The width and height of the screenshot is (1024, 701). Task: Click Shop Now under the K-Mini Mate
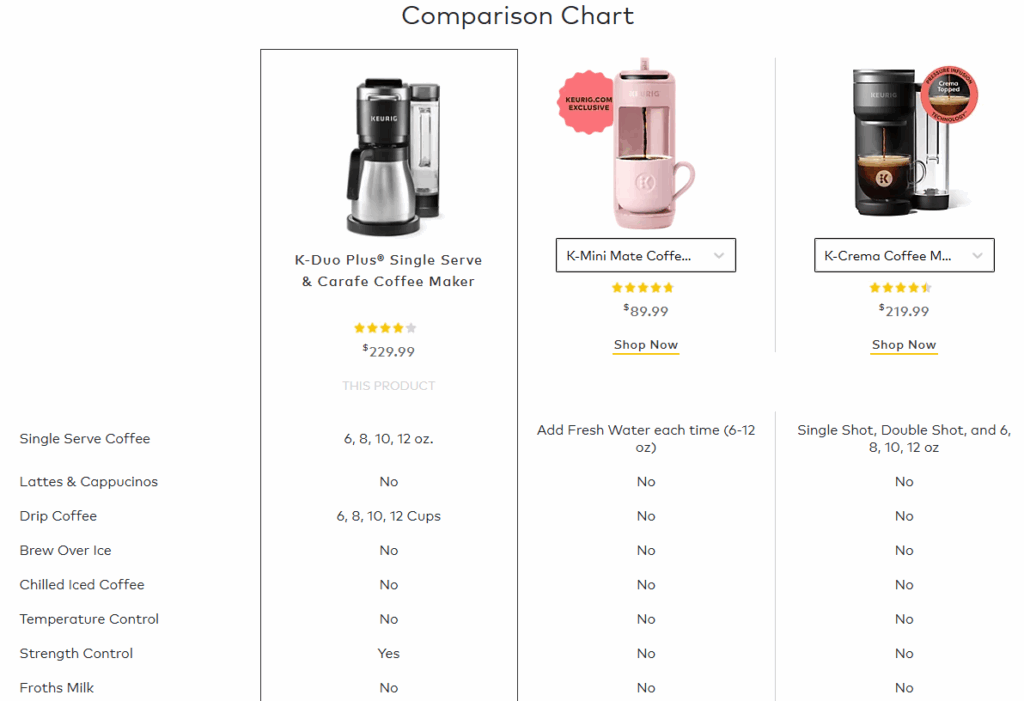(x=645, y=345)
